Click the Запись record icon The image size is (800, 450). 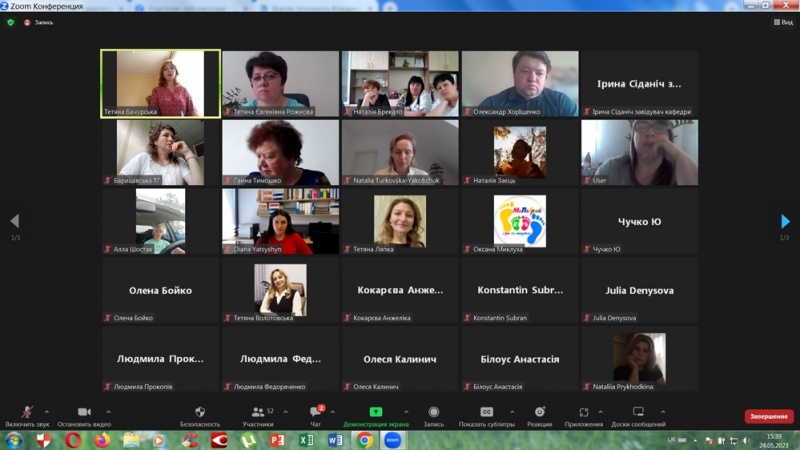(x=434, y=412)
